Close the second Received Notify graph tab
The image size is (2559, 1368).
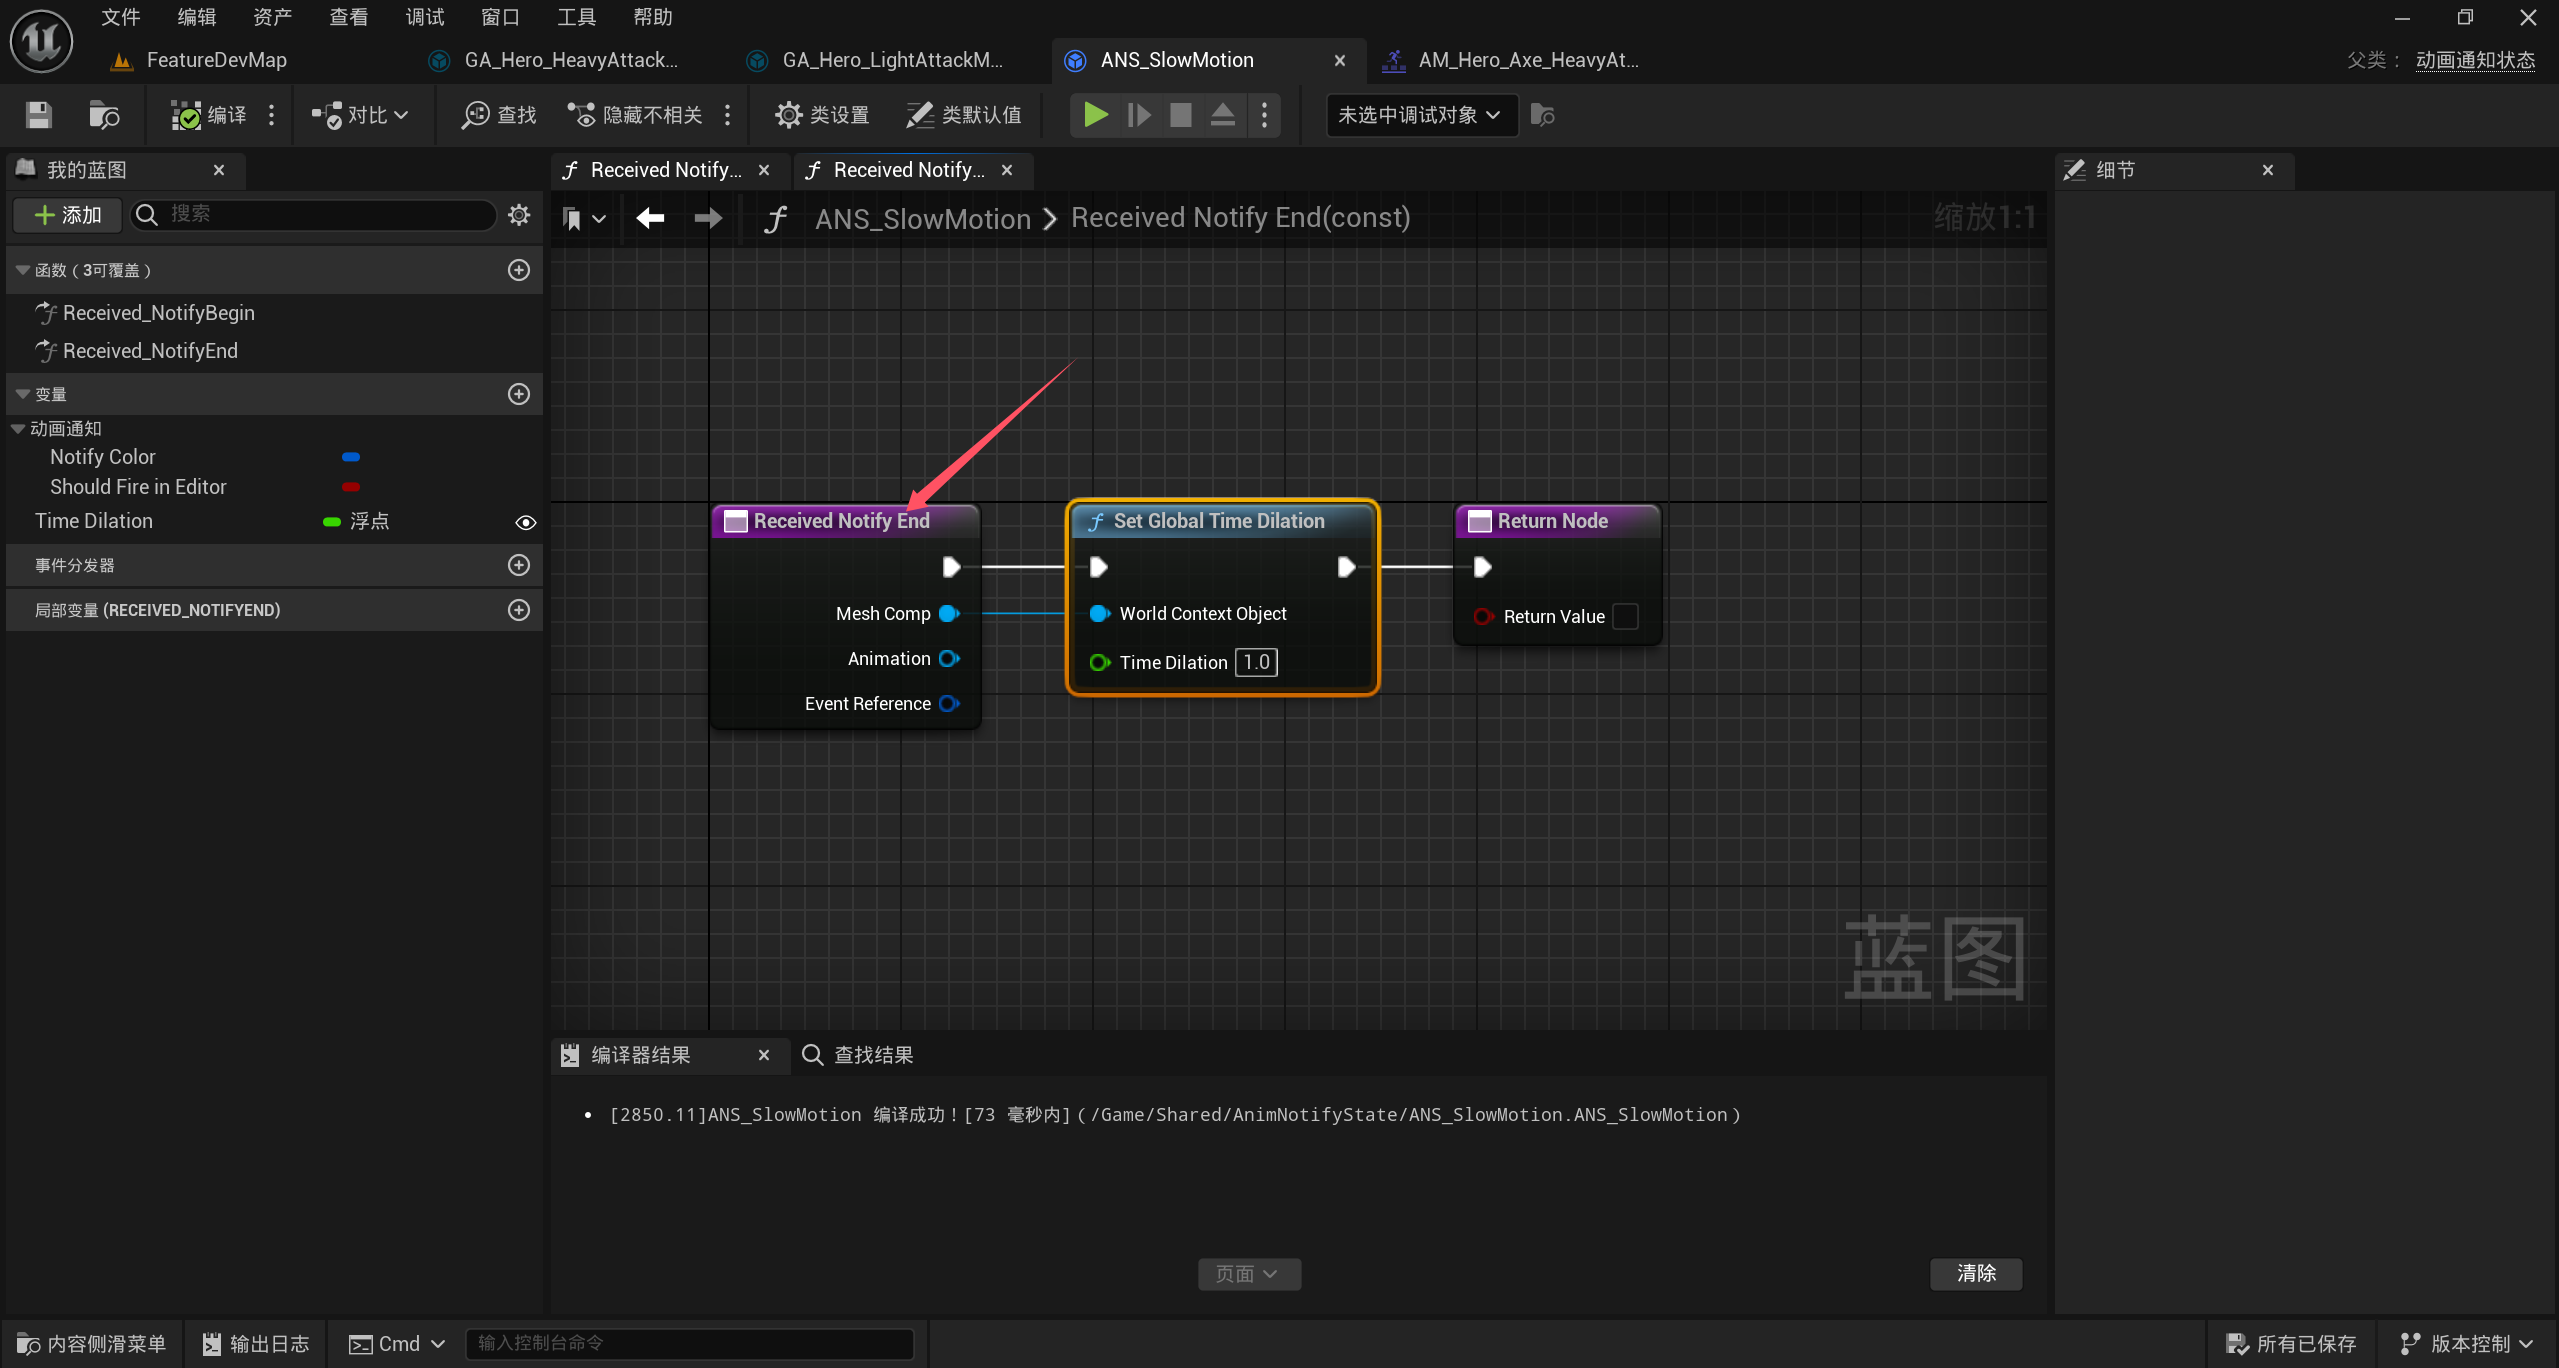(x=1007, y=170)
